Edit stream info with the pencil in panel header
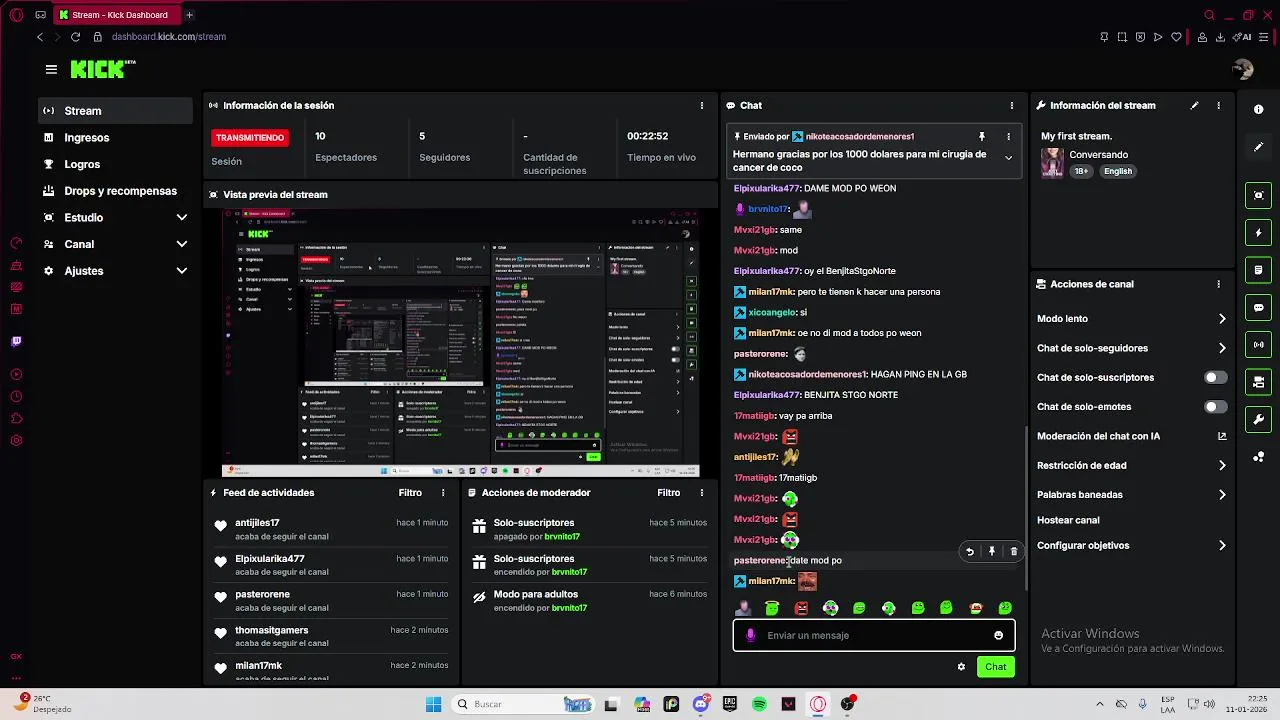 pyautogui.click(x=1194, y=105)
